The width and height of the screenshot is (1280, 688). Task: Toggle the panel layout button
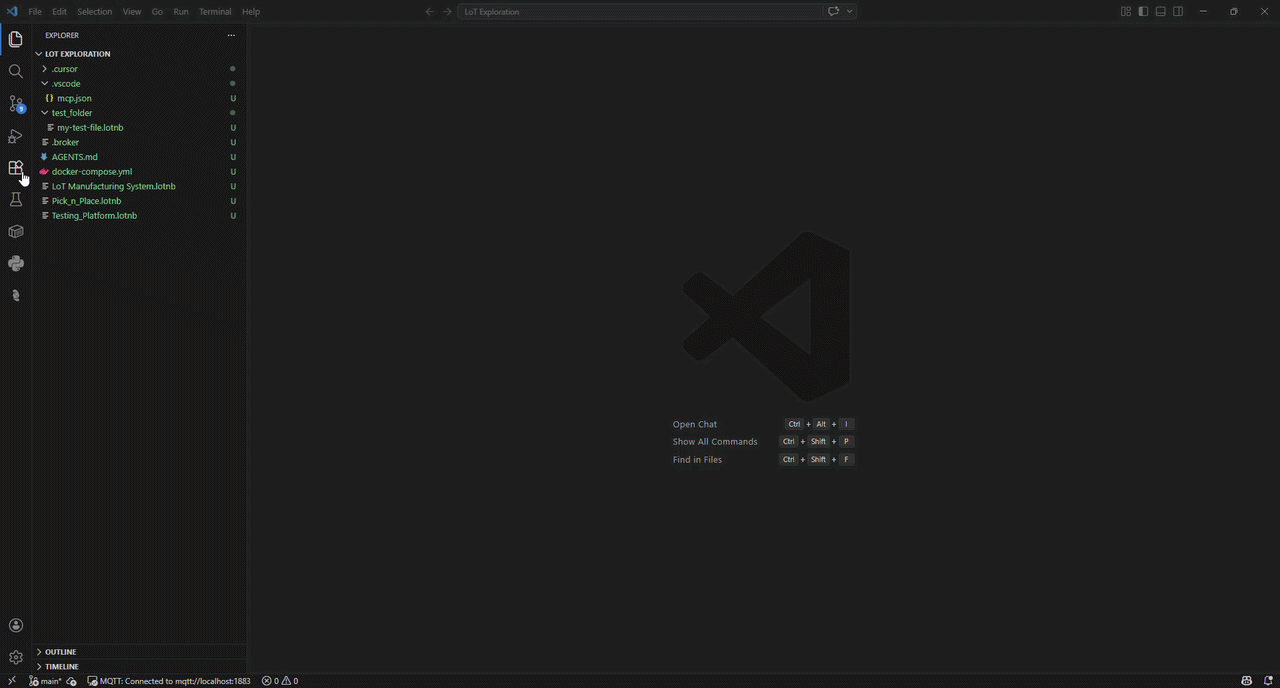coord(1158,11)
